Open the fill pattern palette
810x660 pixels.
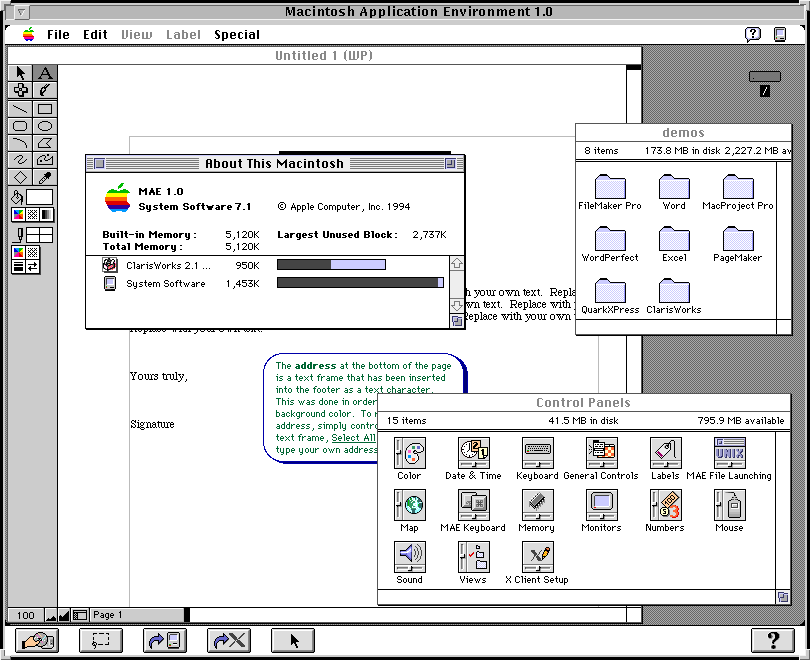(x=33, y=214)
